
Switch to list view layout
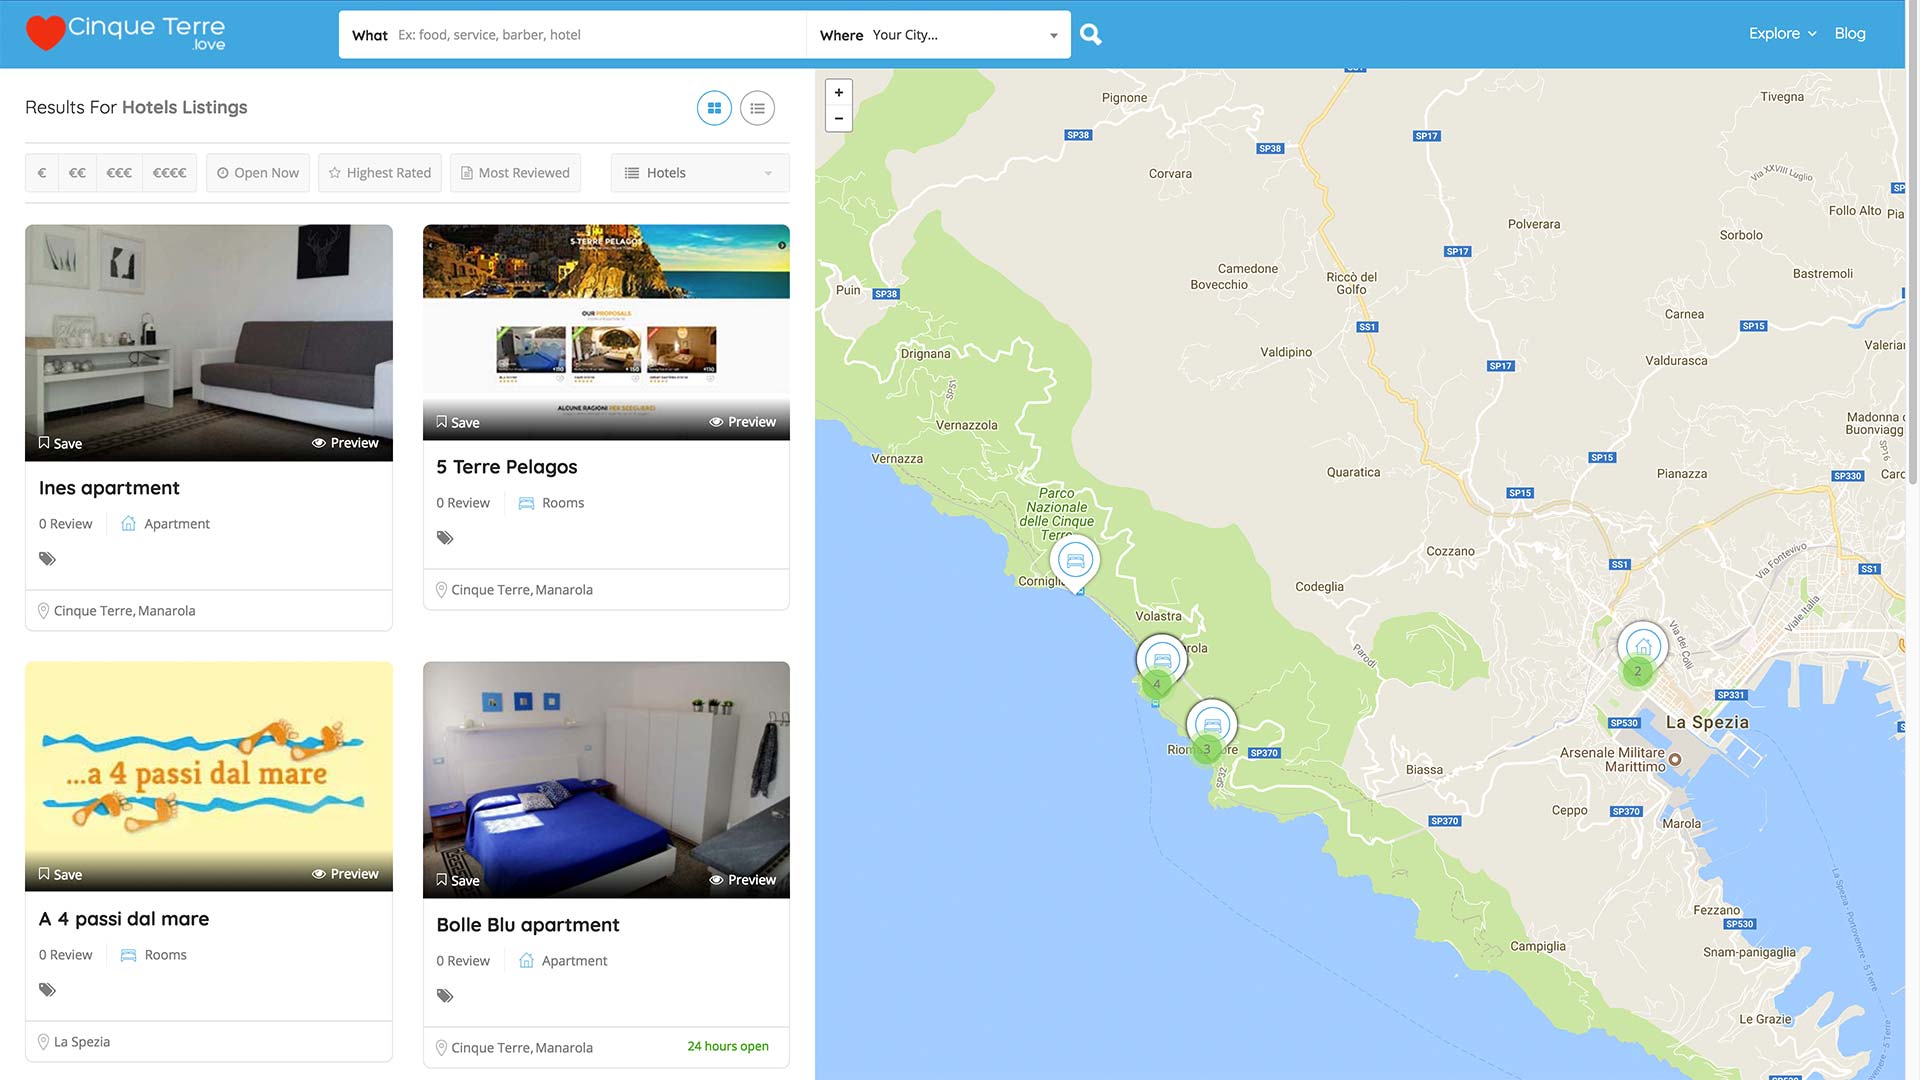[757, 108]
